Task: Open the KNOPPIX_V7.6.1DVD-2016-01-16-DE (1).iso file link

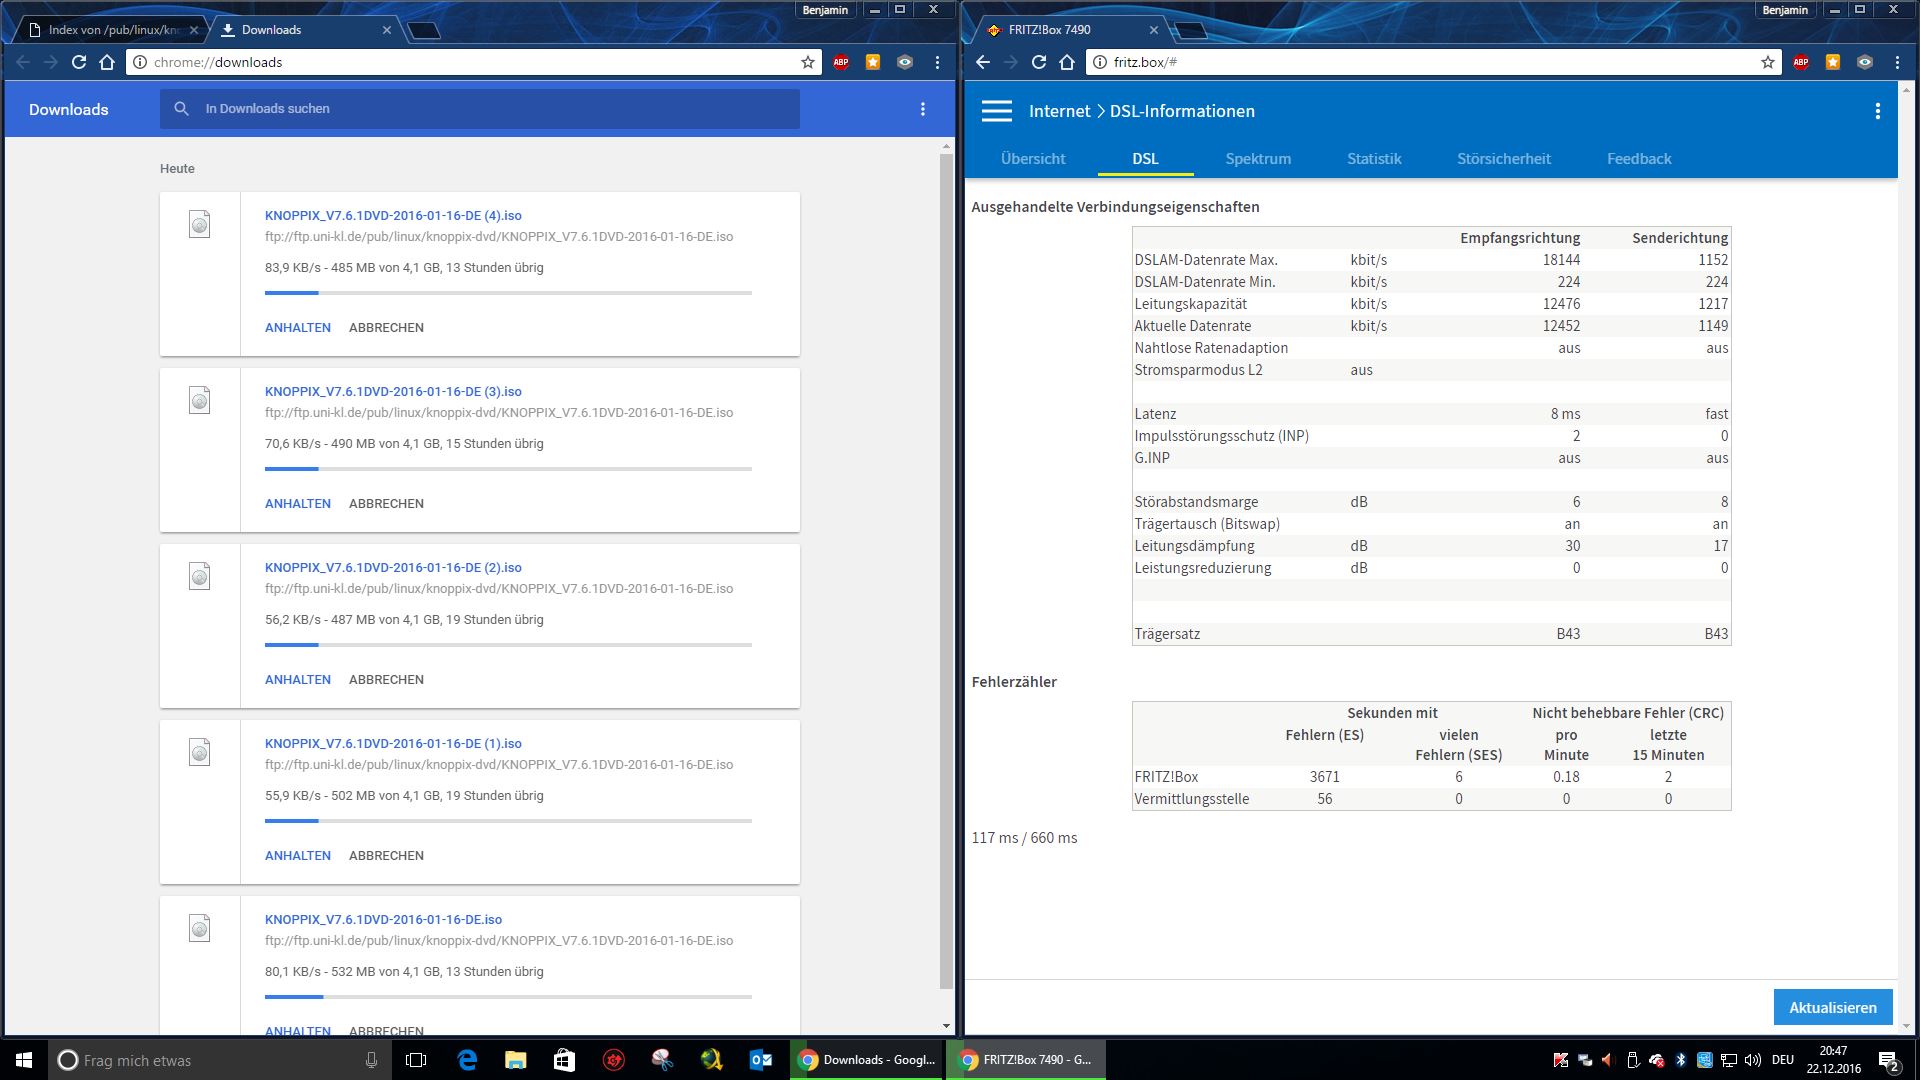Action: pyautogui.click(x=393, y=744)
